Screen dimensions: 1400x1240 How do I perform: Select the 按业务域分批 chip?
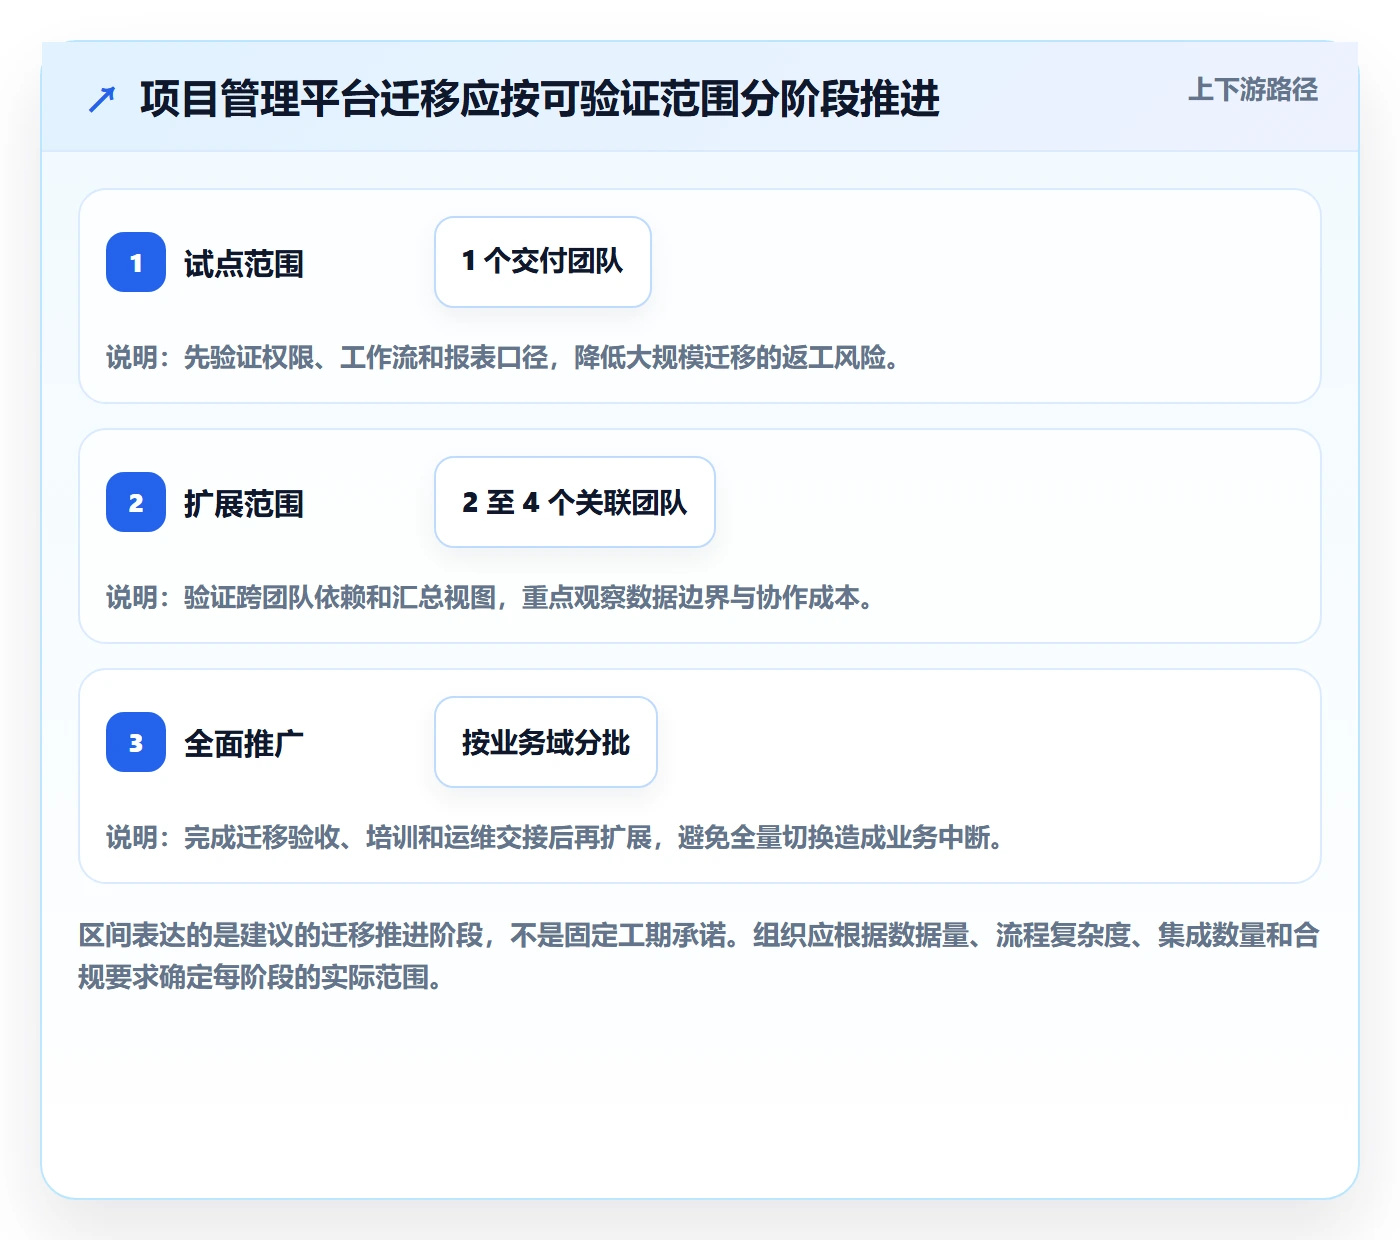tap(546, 742)
